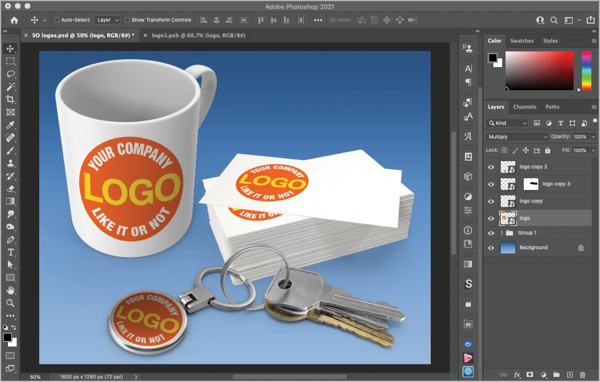Toggle the lock all layer button
Viewport: 600px width, 382px height.
pyautogui.click(x=548, y=150)
